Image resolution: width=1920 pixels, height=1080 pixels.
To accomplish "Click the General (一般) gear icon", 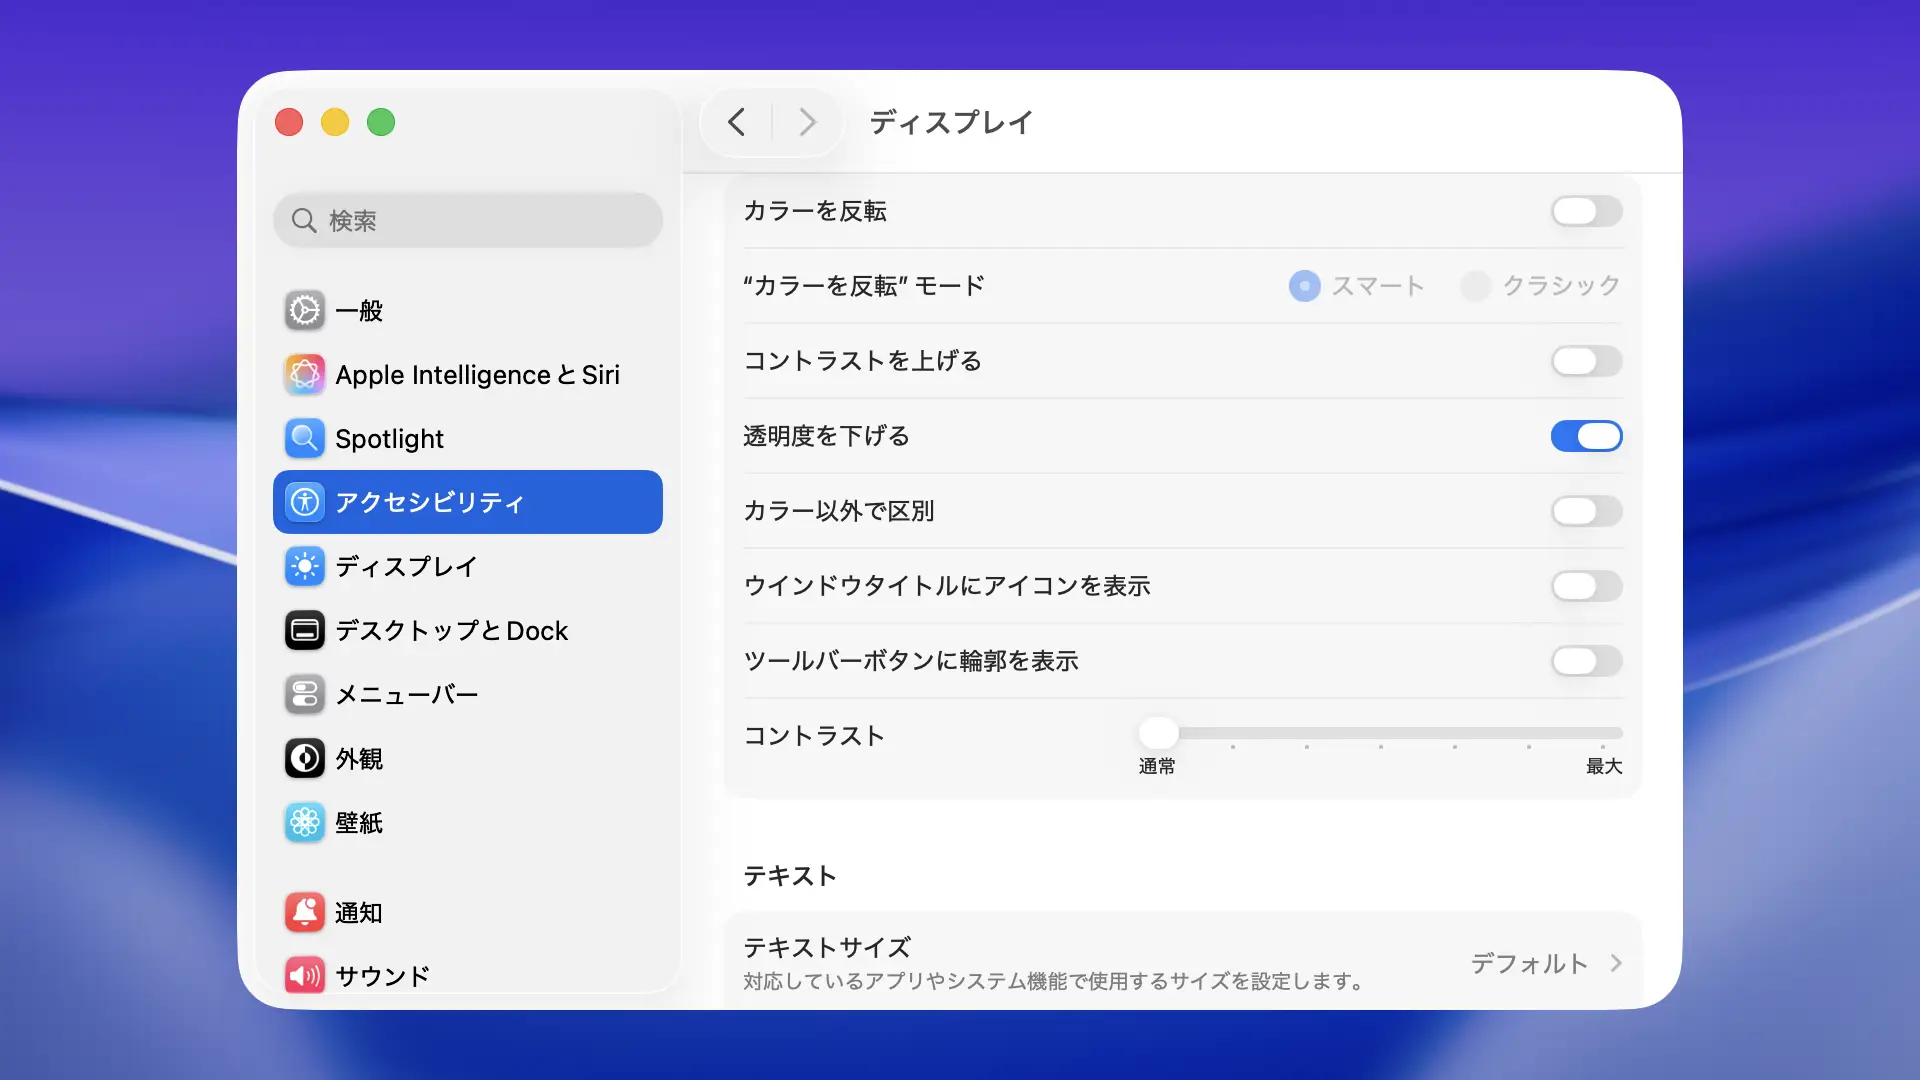I will pos(305,311).
